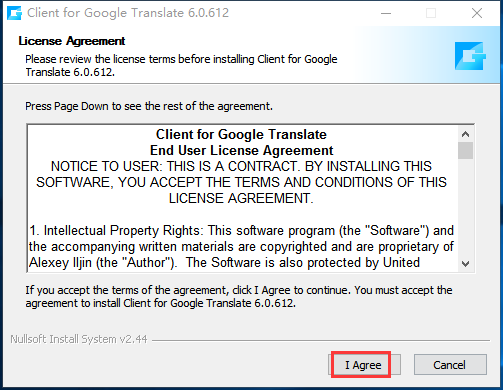Click the "NOTICE TO USER" paragraph
Viewport: 503px width, 390px height.
coord(241,182)
